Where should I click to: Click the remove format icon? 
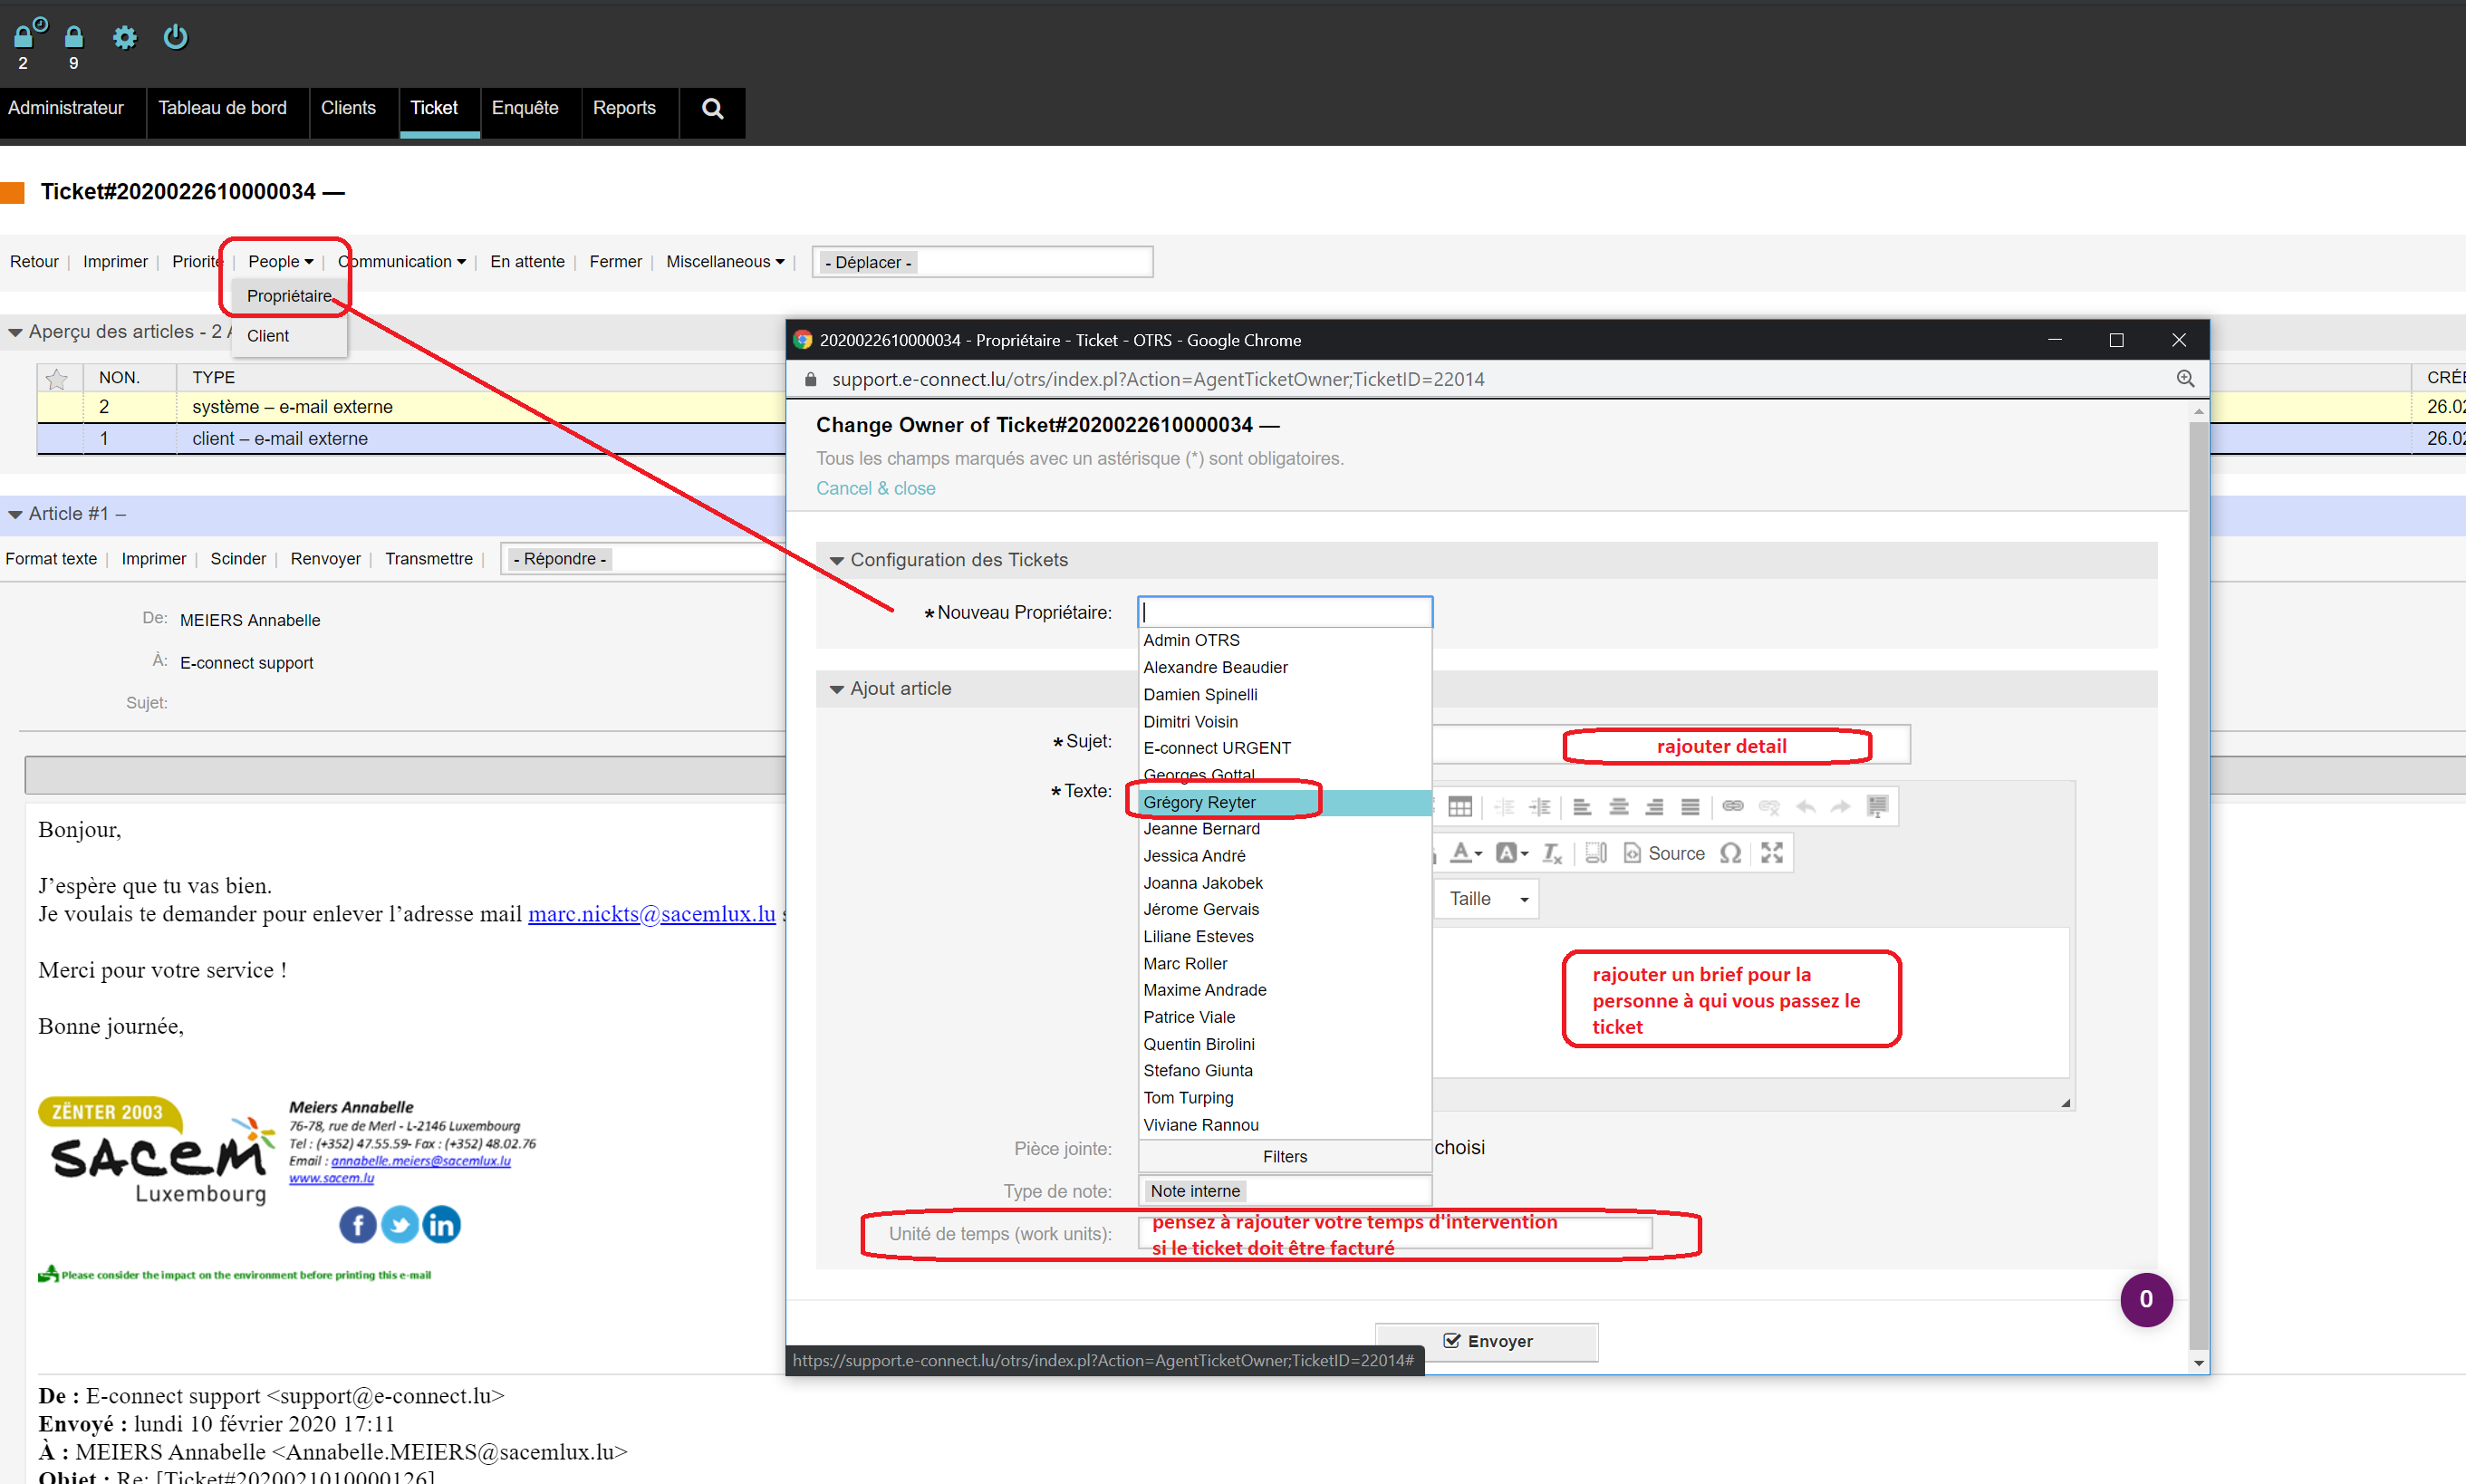pos(1552,853)
